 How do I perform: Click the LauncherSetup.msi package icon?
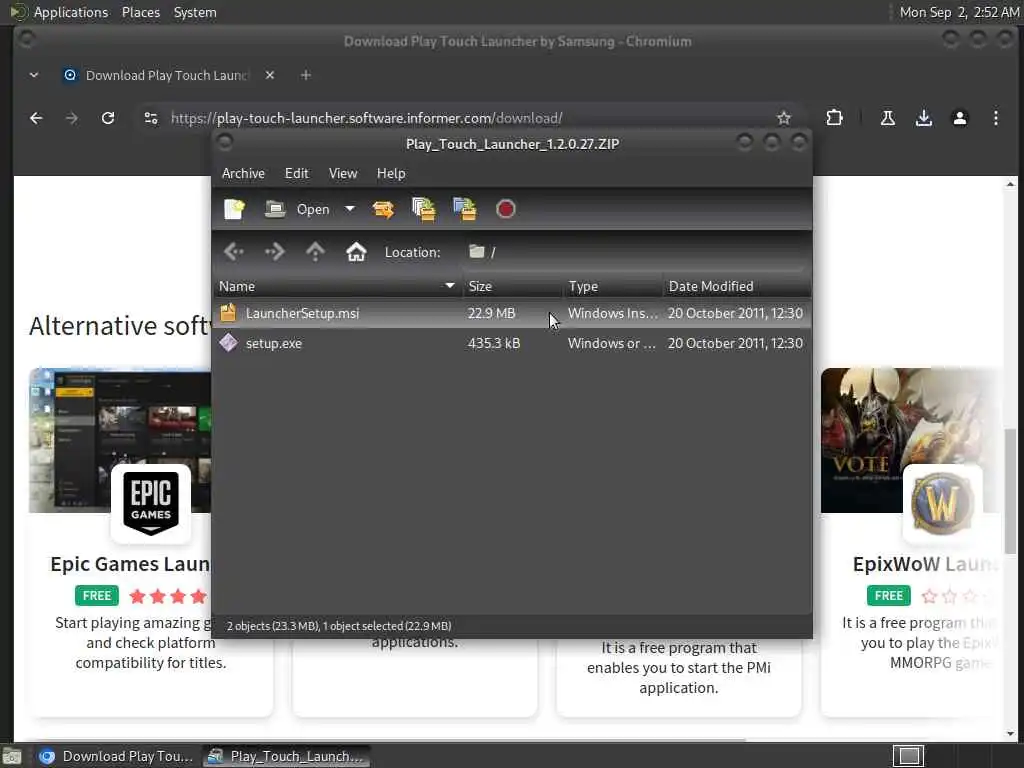point(228,313)
